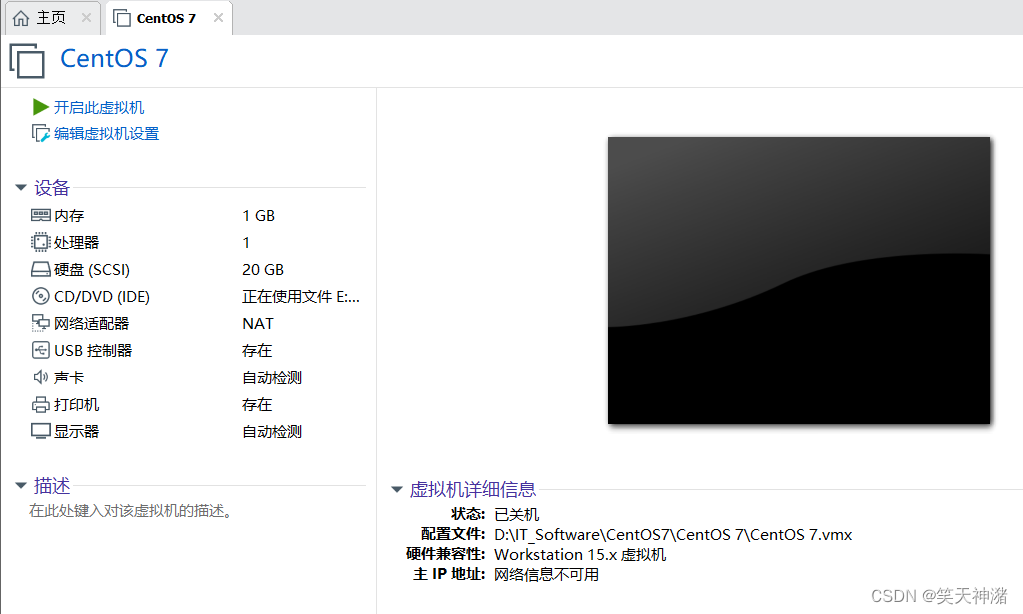Click the CentOS 7.vmx config file path
Screen dimensions: 1023x614
673,534
